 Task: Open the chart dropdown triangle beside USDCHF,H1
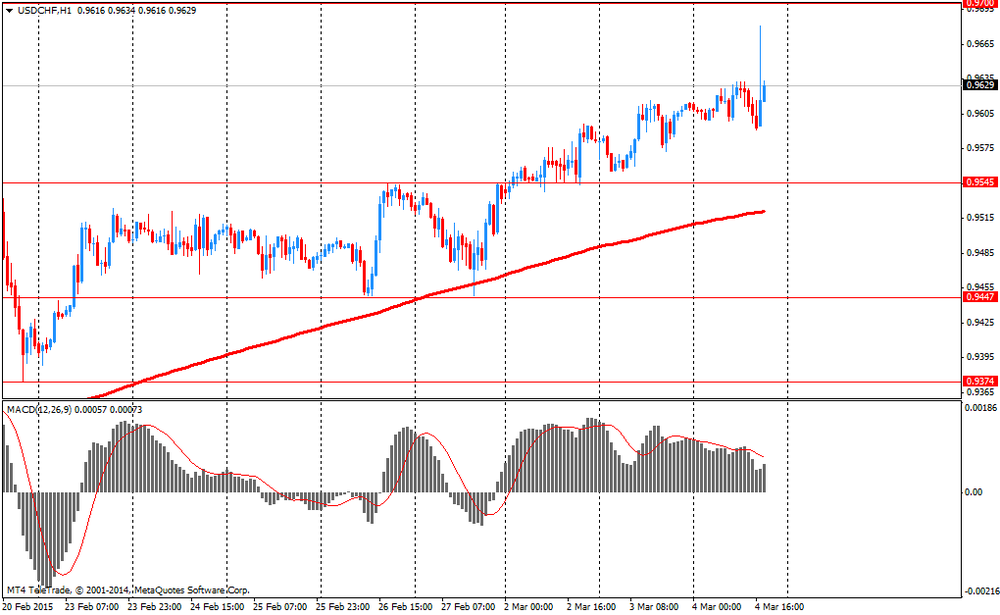9,11
